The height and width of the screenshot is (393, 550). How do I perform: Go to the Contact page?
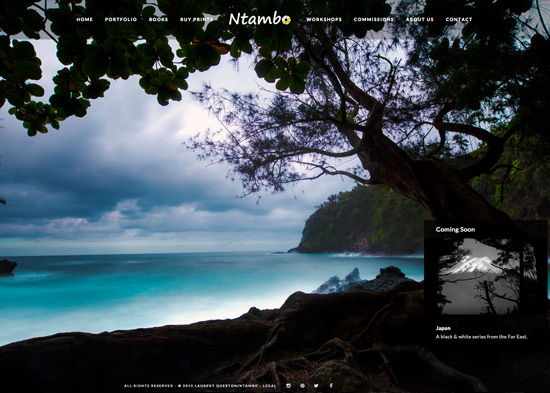[459, 19]
